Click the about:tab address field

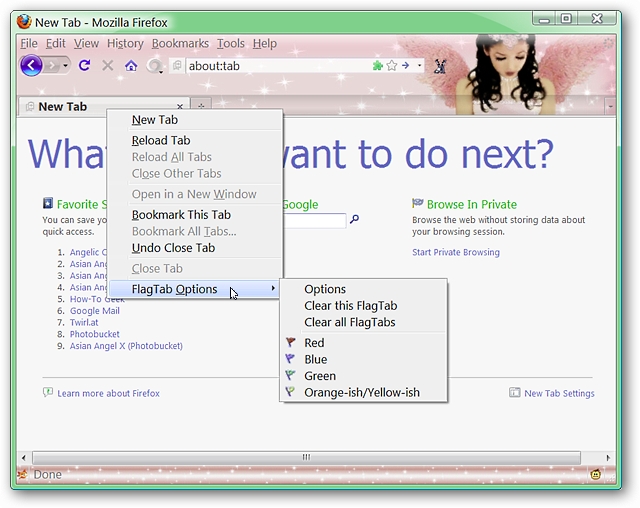278,66
